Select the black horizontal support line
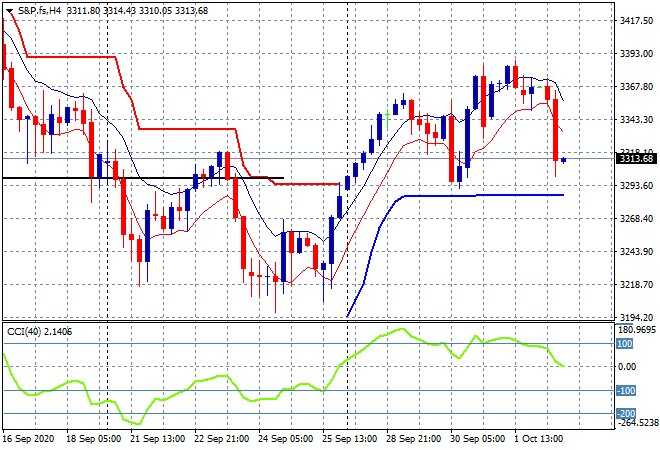This screenshot has width=660, height=450. [x=143, y=178]
